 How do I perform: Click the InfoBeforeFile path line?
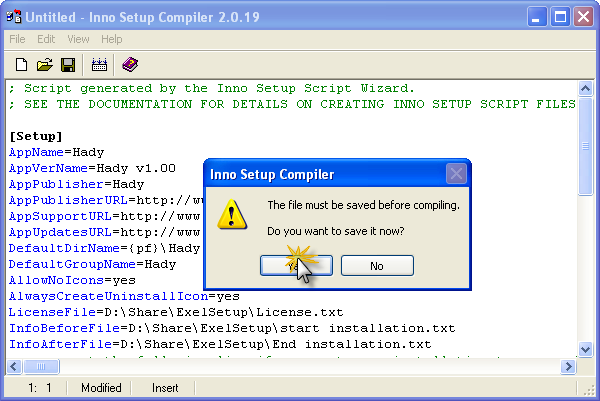pyautogui.click(x=232, y=329)
